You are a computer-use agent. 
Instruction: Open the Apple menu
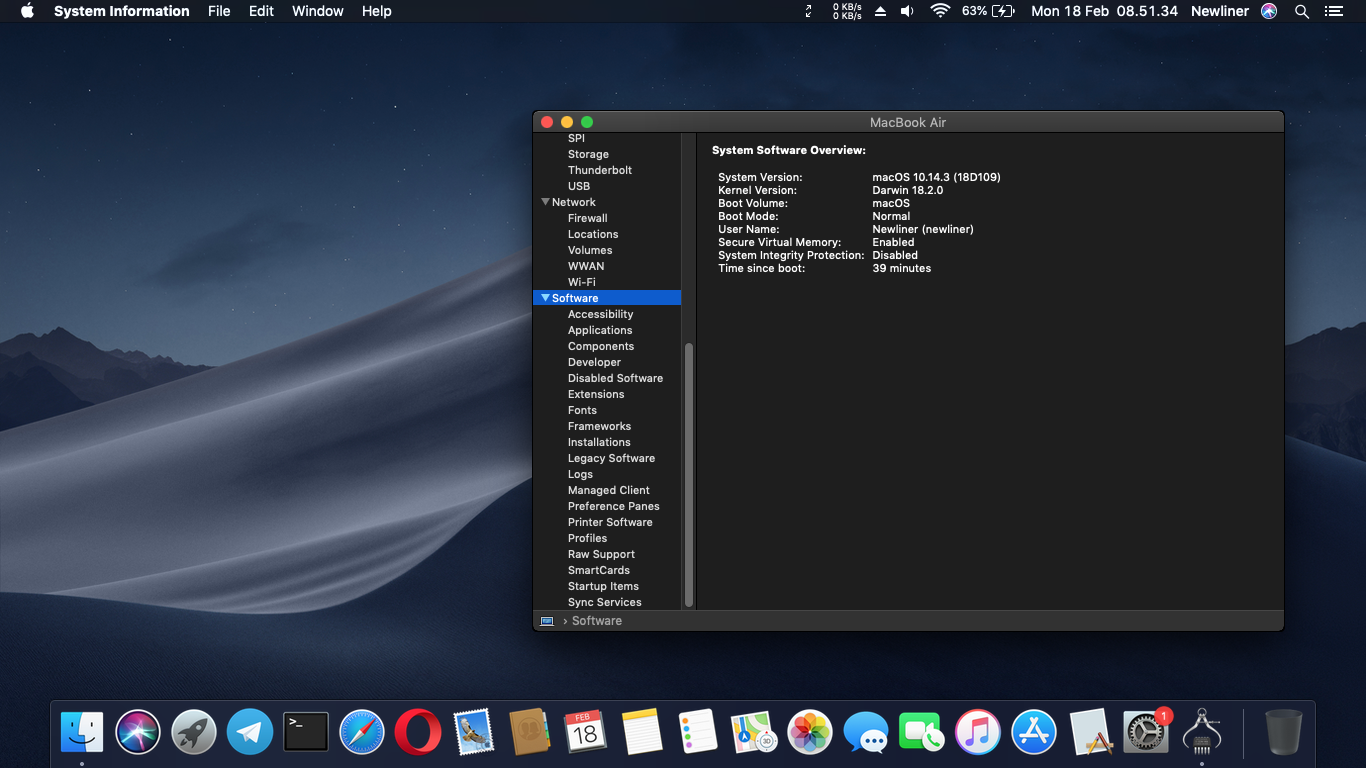pos(27,11)
